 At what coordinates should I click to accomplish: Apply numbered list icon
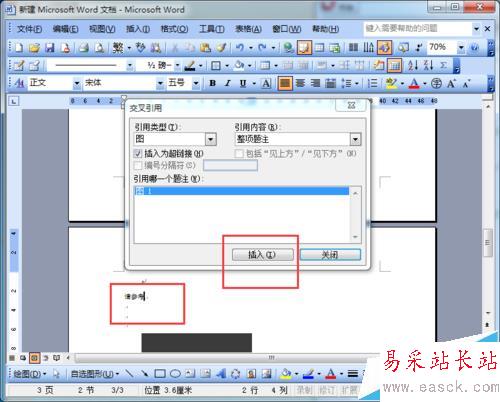click(372, 83)
